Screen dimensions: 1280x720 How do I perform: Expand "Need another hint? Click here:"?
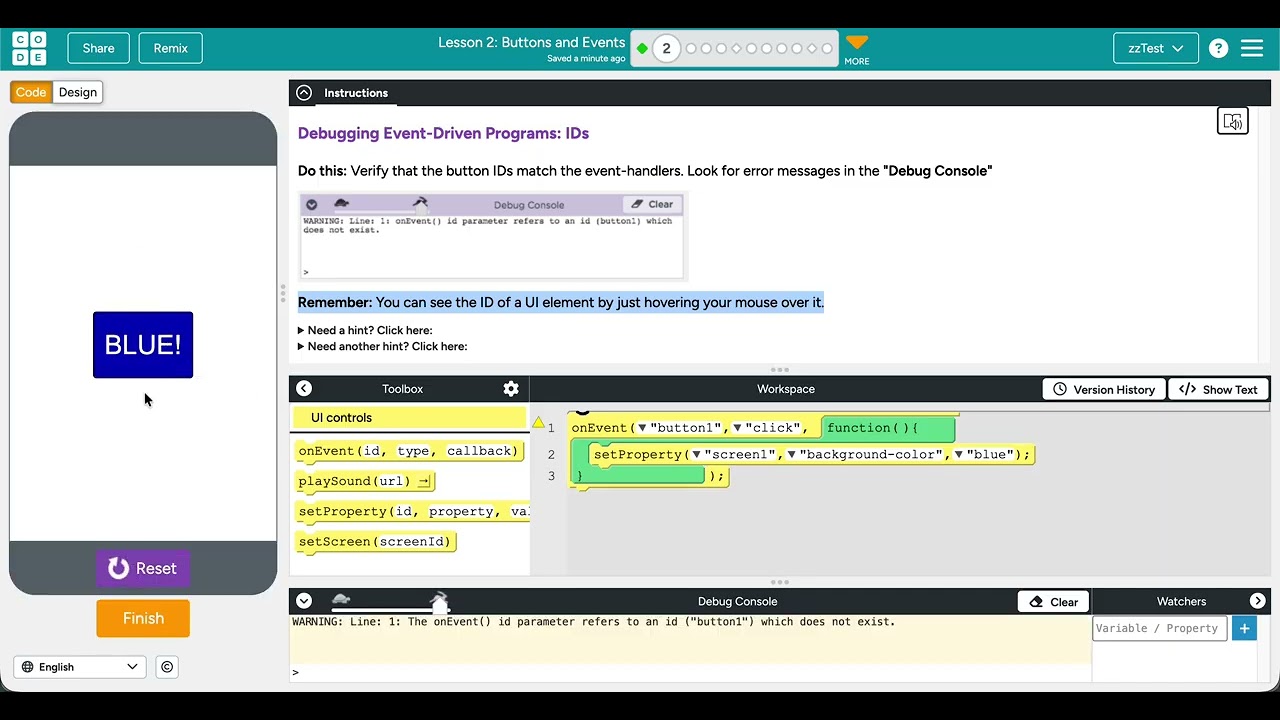383,346
